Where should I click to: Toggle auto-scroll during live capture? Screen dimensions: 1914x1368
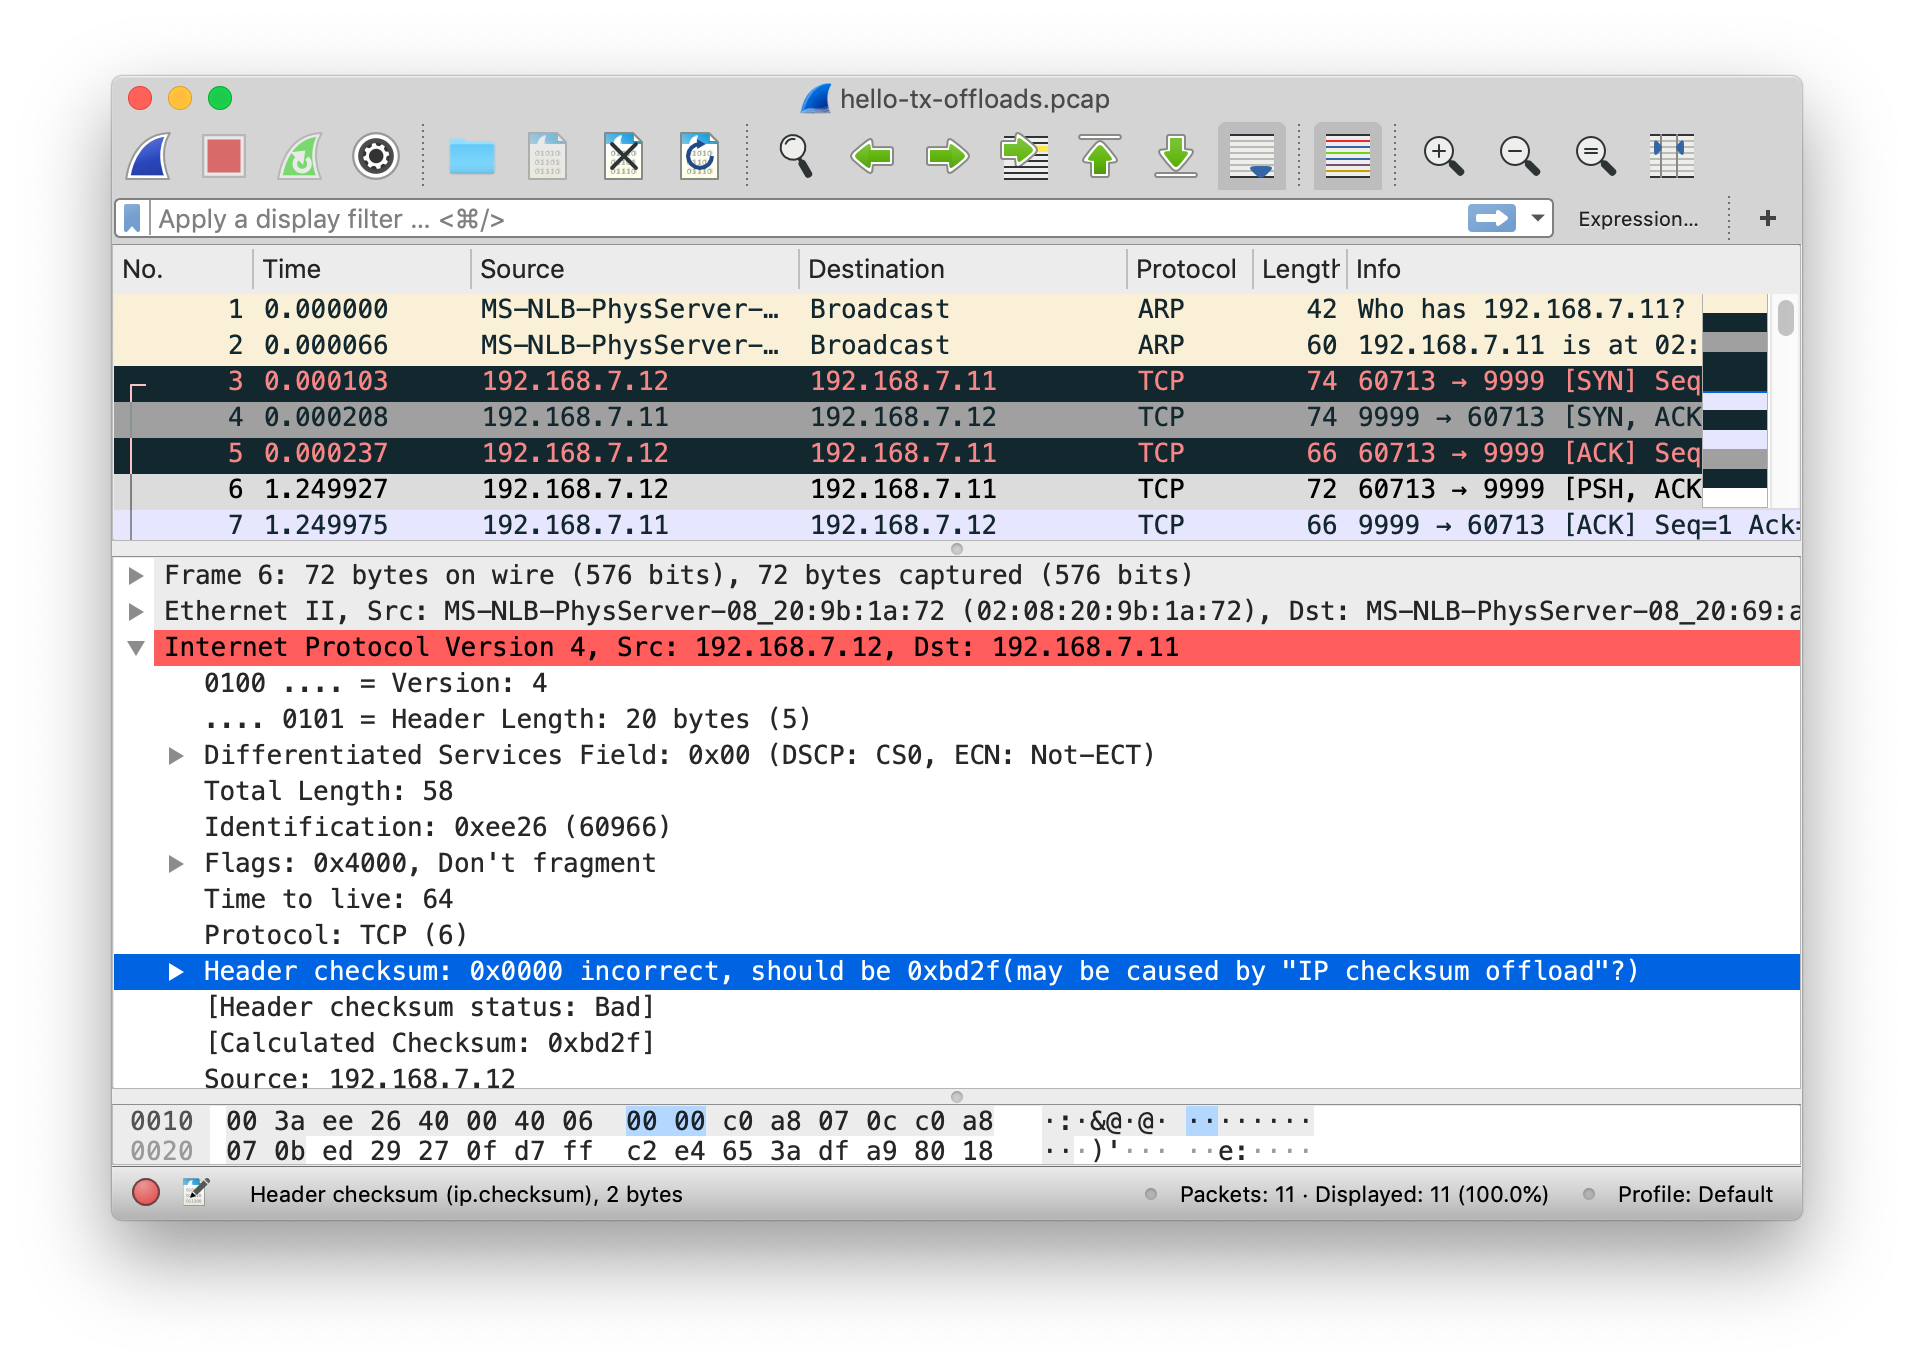click(1251, 156)
